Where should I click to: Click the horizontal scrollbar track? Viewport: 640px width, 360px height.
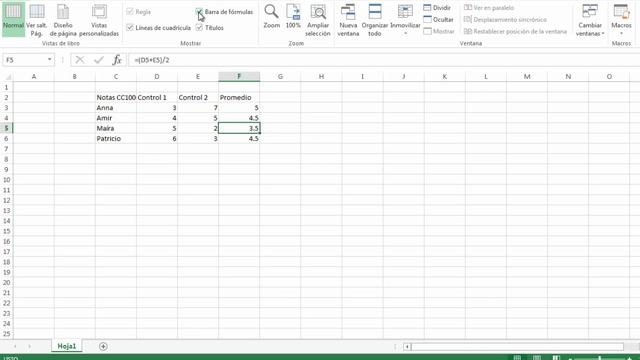coord(517,347)
